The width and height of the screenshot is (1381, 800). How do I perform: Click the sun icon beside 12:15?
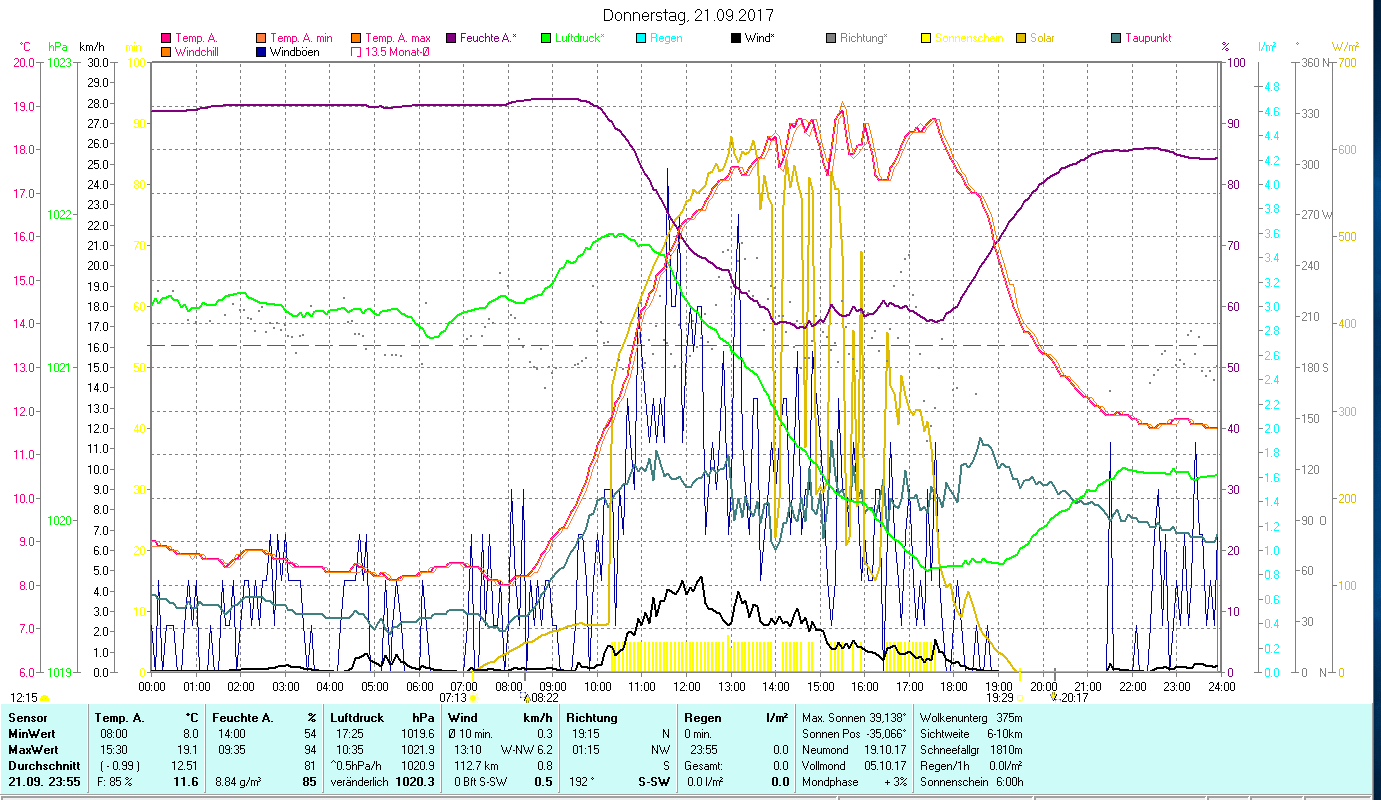44,698
